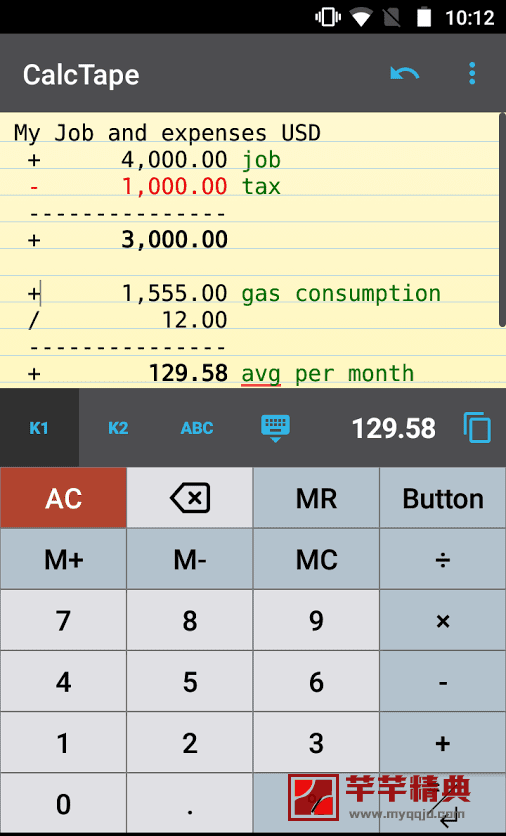Open the three-dot overflow menu

[x=472, y=74]
